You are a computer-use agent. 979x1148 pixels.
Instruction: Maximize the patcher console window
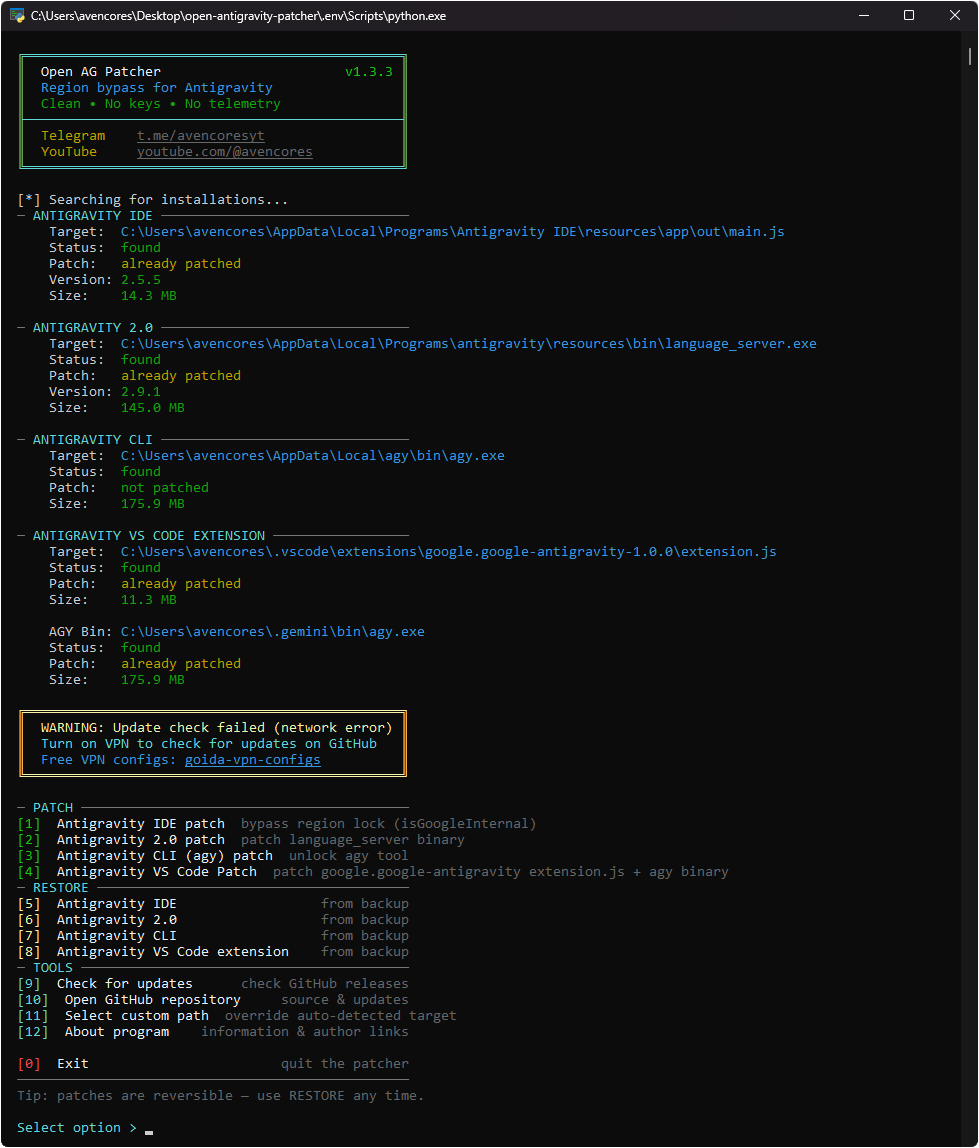point(909,15)
